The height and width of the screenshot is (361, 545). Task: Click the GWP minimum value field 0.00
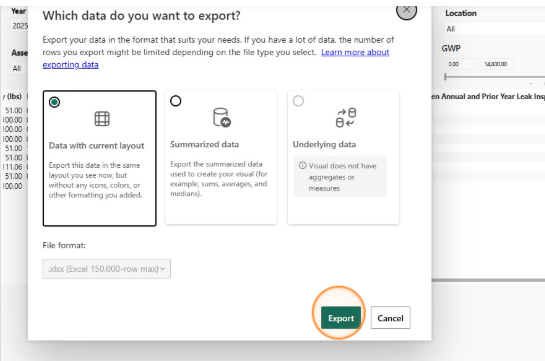(x=462, y=64)
